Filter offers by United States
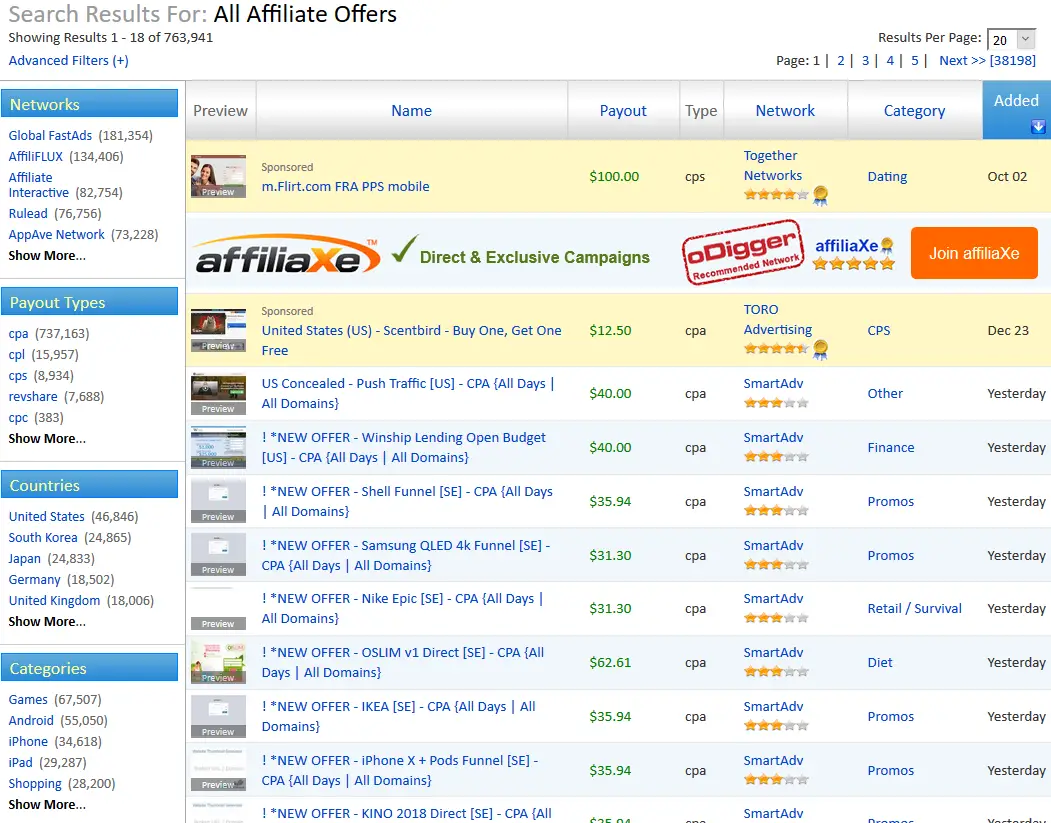The image size is (1051, 823). 46,517
